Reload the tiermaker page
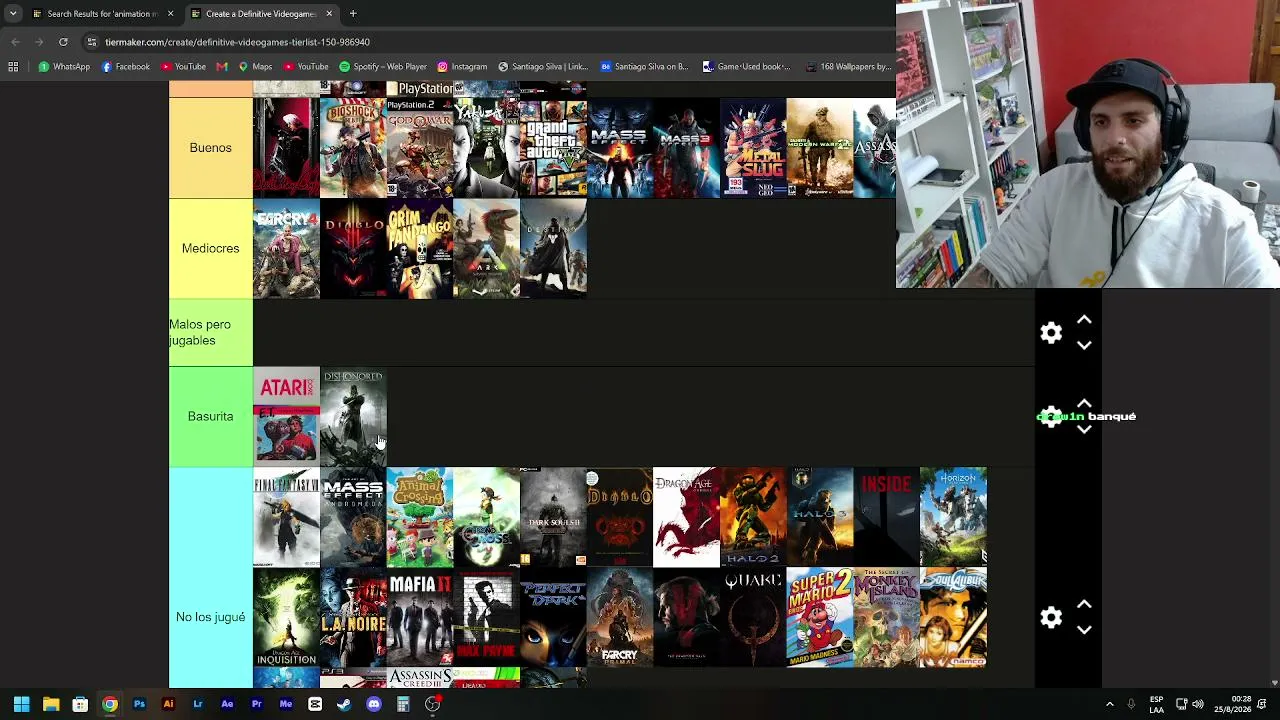This screenshot has width=1280, height=720. click(x=63, y=42)
